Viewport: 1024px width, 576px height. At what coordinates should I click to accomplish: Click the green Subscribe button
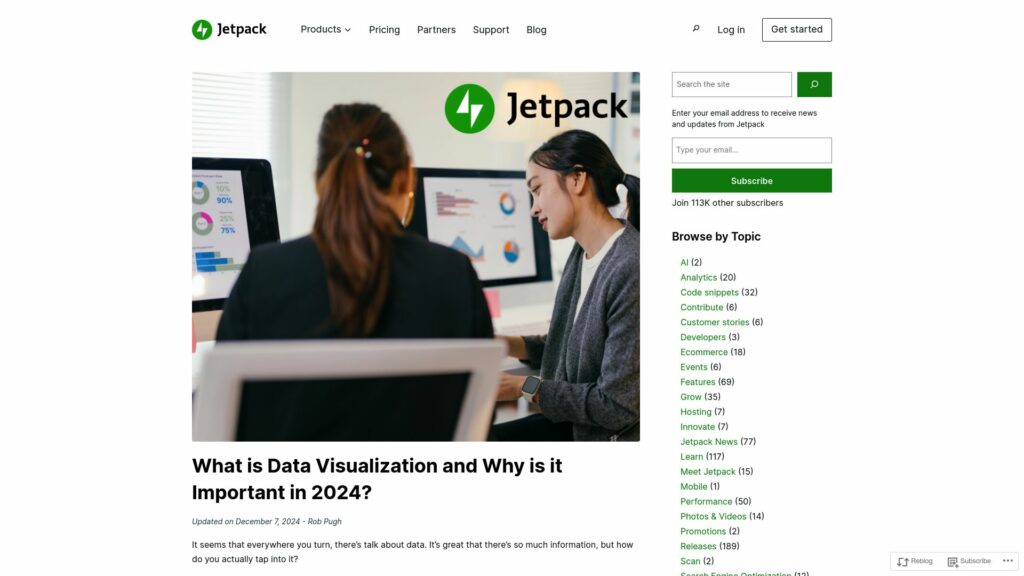[752, 181]
